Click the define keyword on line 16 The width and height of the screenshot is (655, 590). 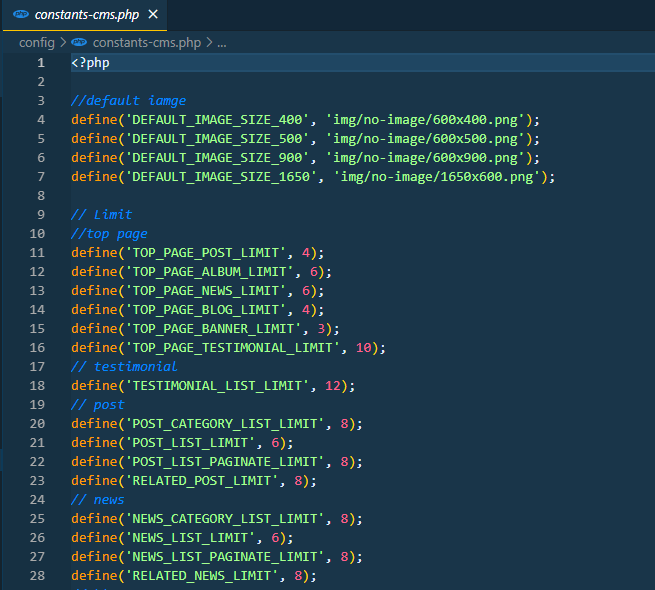click(x=94, y=348)
